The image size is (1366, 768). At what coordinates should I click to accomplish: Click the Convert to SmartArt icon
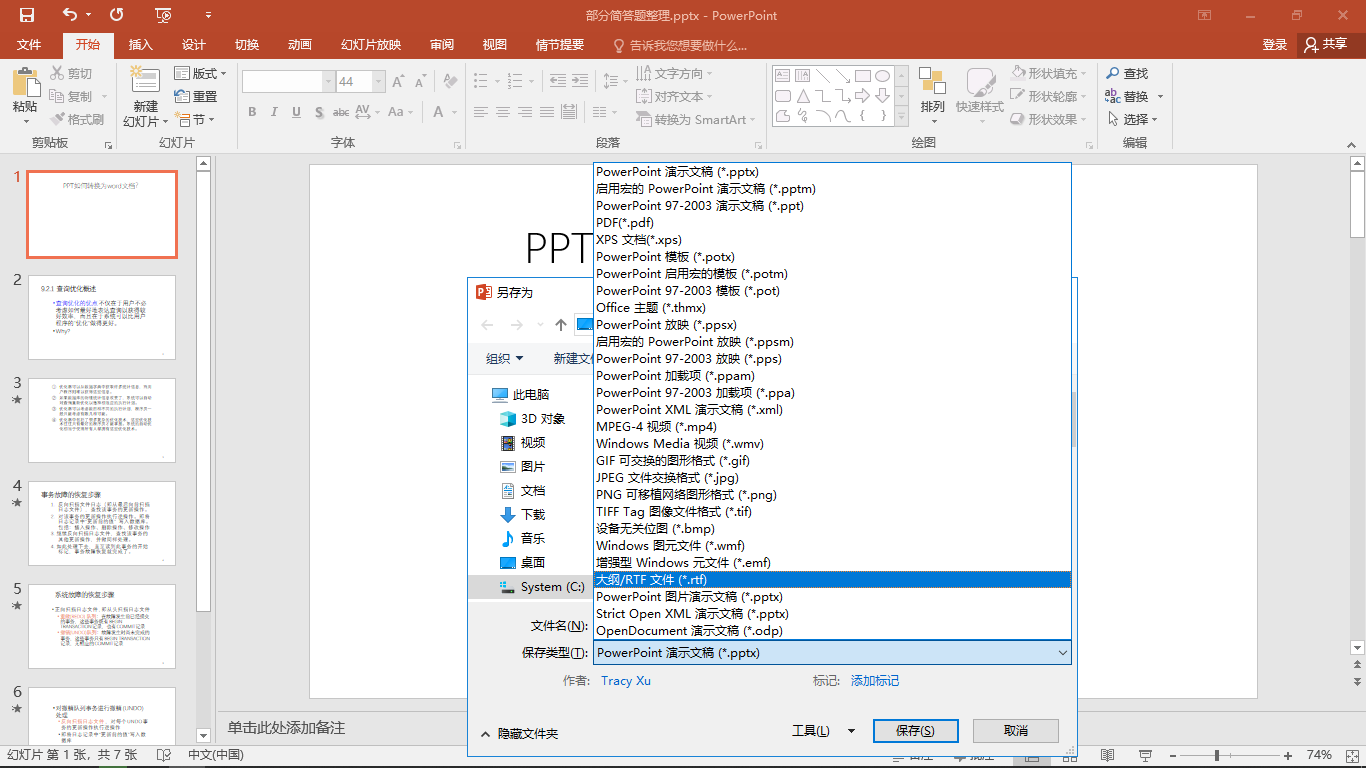tap(644, 119)
